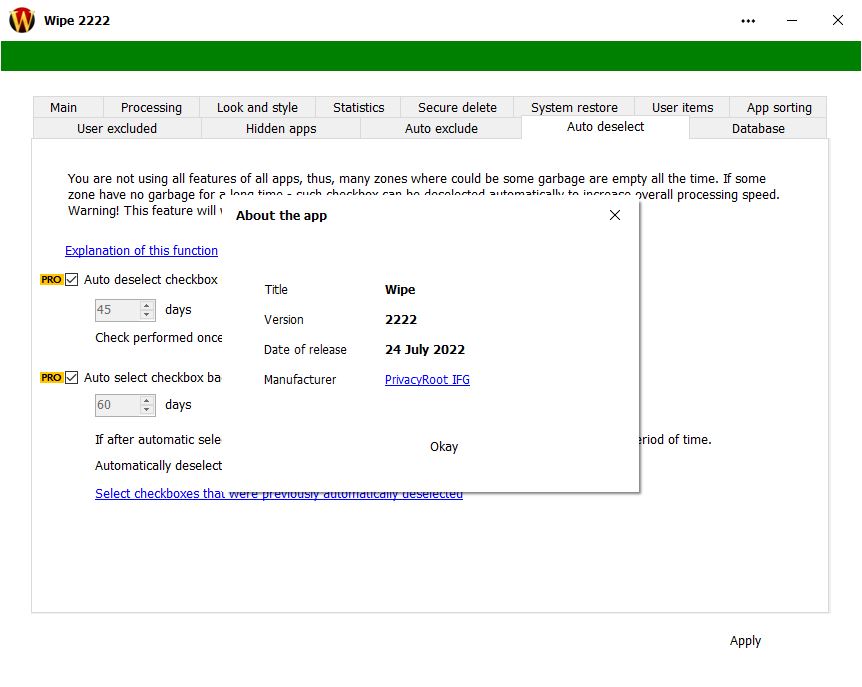Image resolution: width=862 pixels, height=687 pixels.
Task: Close the Wipe 2222 window
Action: (838, 20)
